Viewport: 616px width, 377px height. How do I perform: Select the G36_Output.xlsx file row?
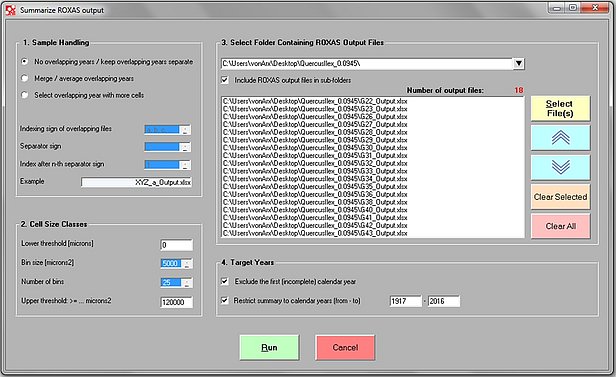coord(315,194)
